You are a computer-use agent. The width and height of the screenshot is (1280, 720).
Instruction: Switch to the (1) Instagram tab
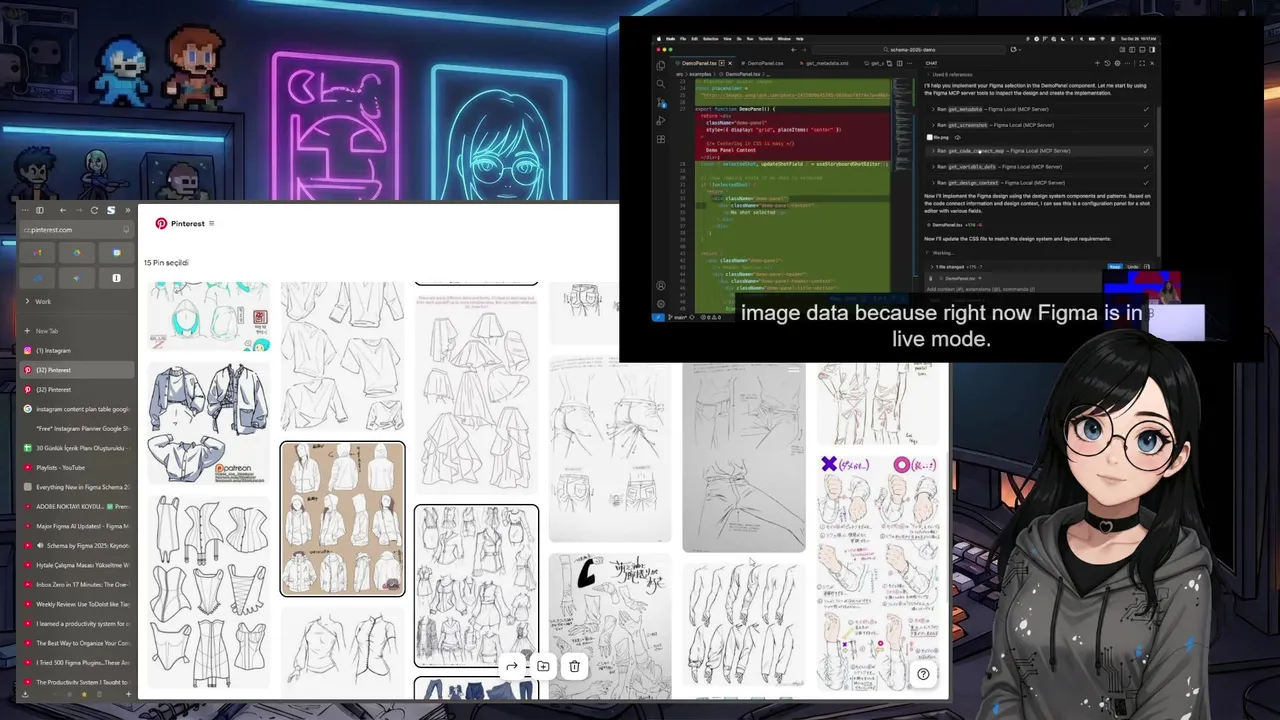[x=76, y=350]
